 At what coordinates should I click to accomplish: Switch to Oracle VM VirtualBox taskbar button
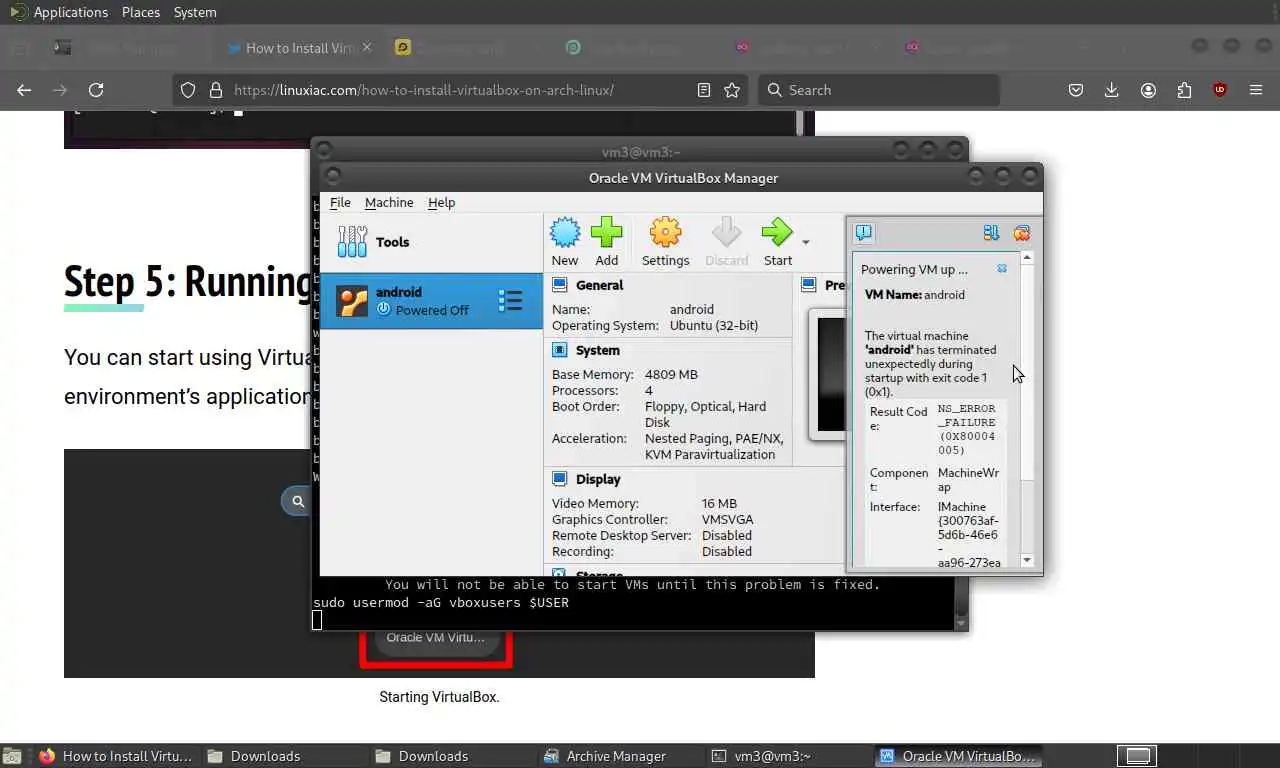(x=957, y=756)
